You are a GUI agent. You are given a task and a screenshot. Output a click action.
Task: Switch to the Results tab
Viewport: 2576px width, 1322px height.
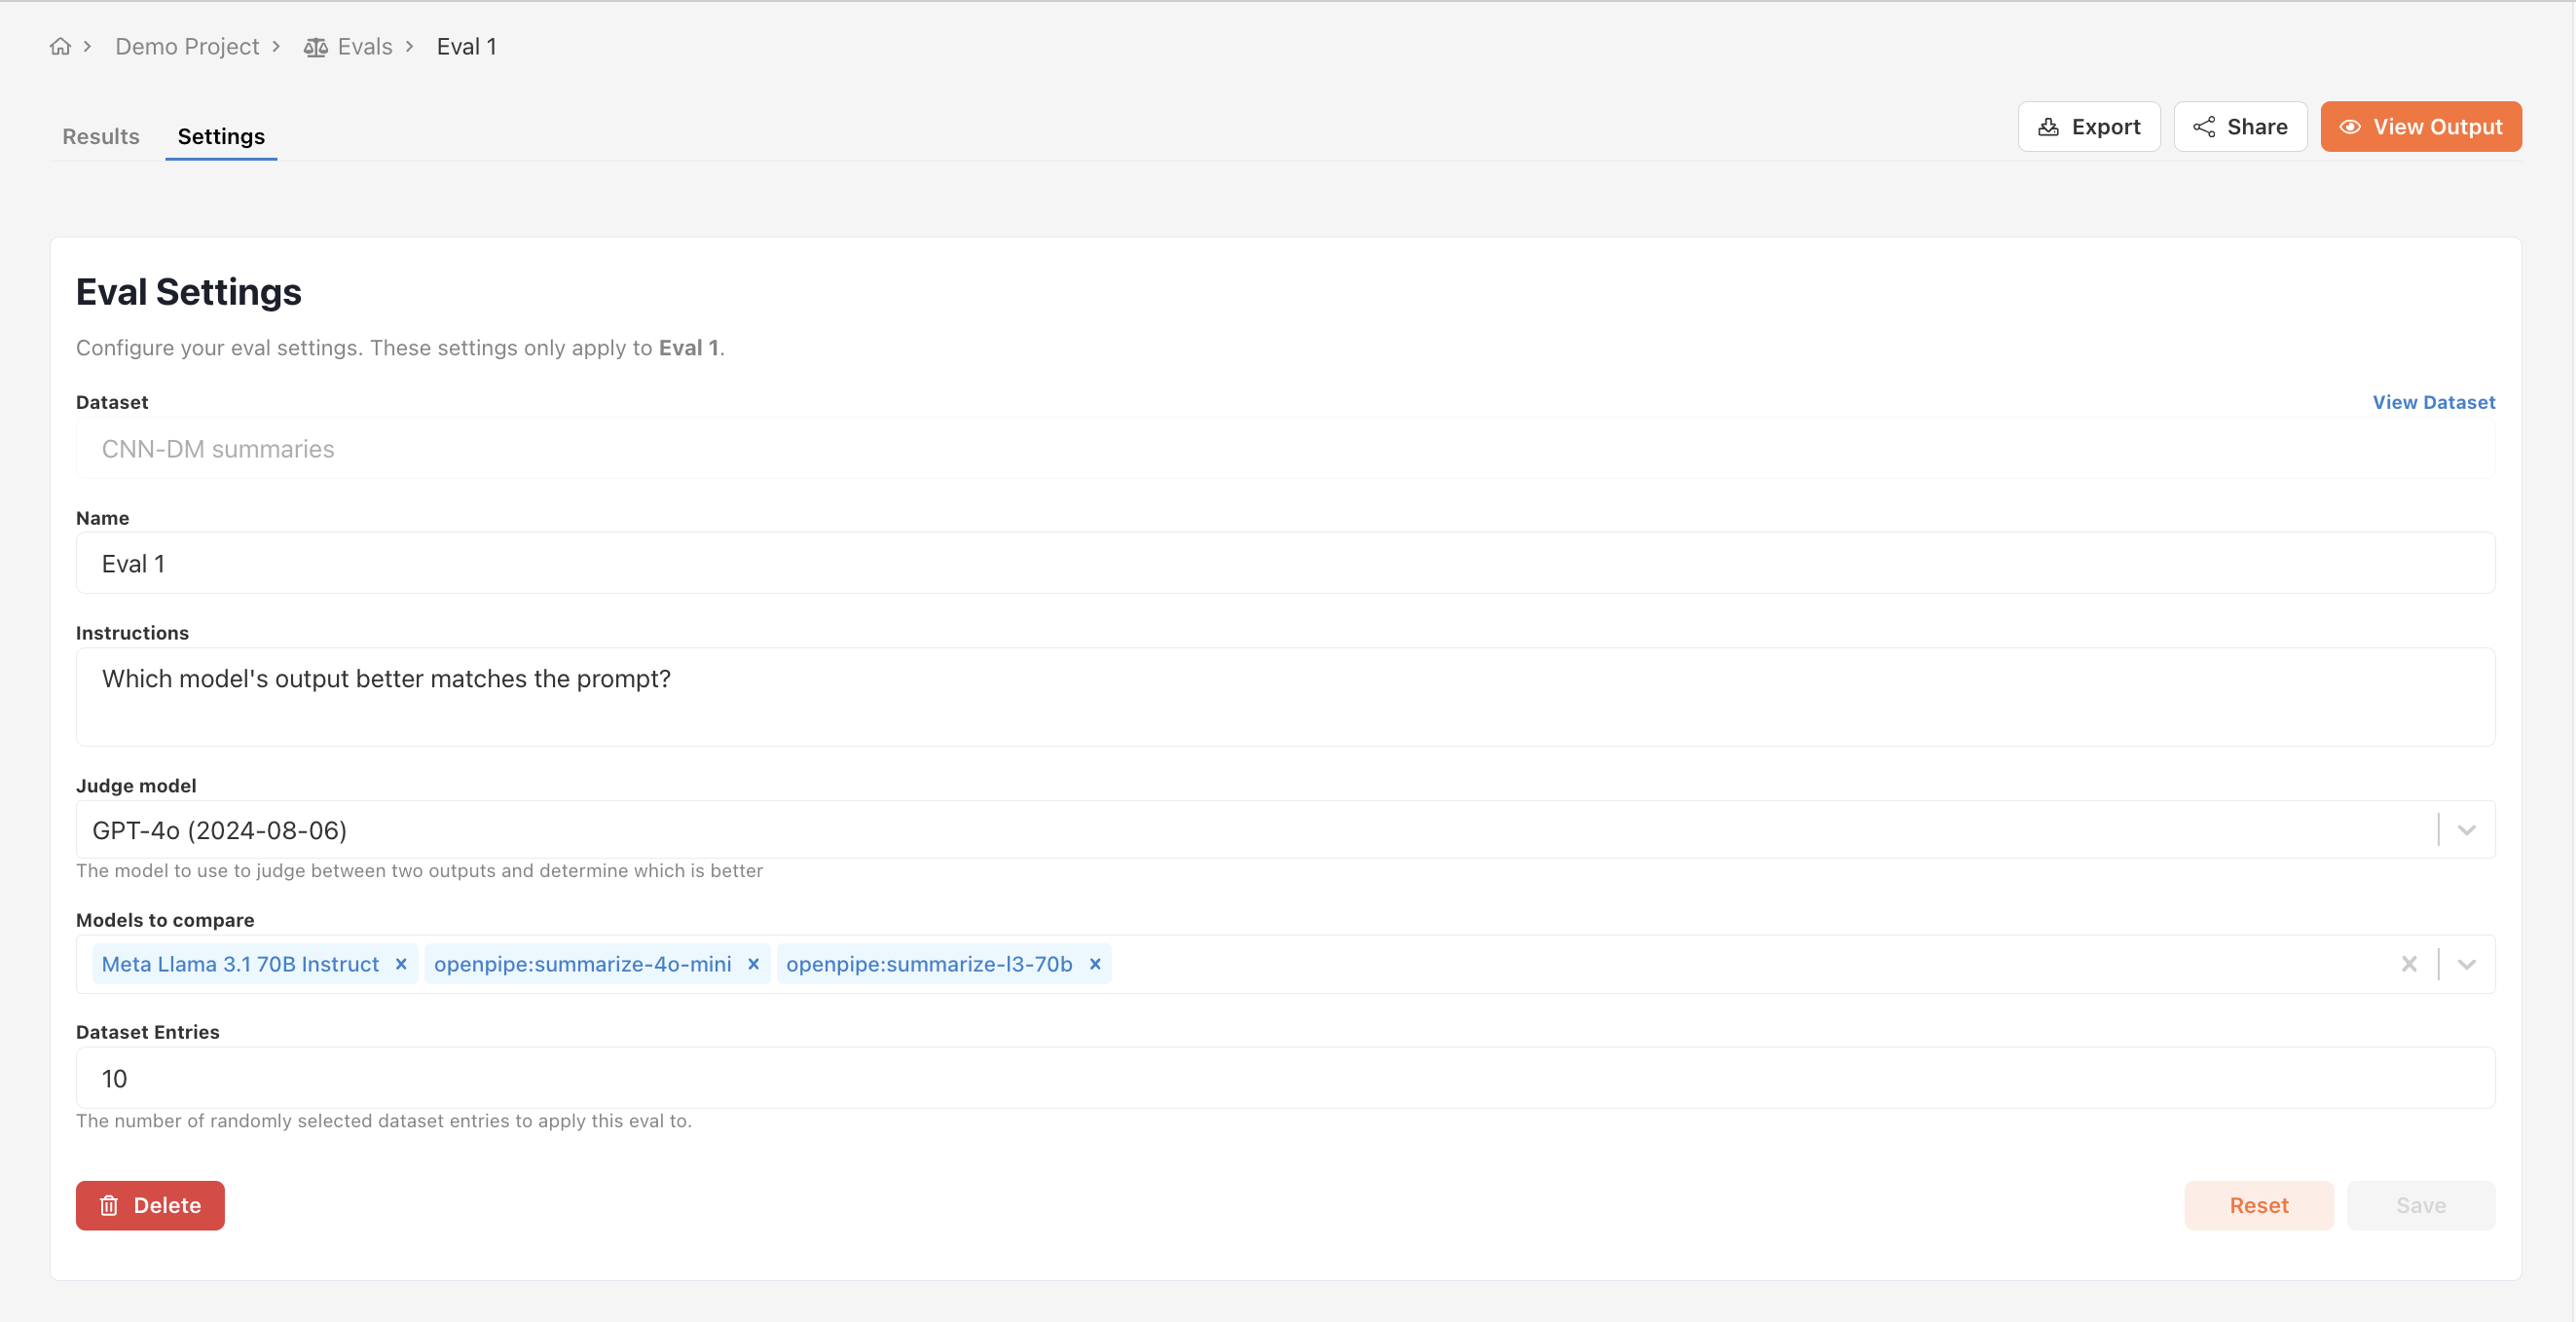coord(101,136)
